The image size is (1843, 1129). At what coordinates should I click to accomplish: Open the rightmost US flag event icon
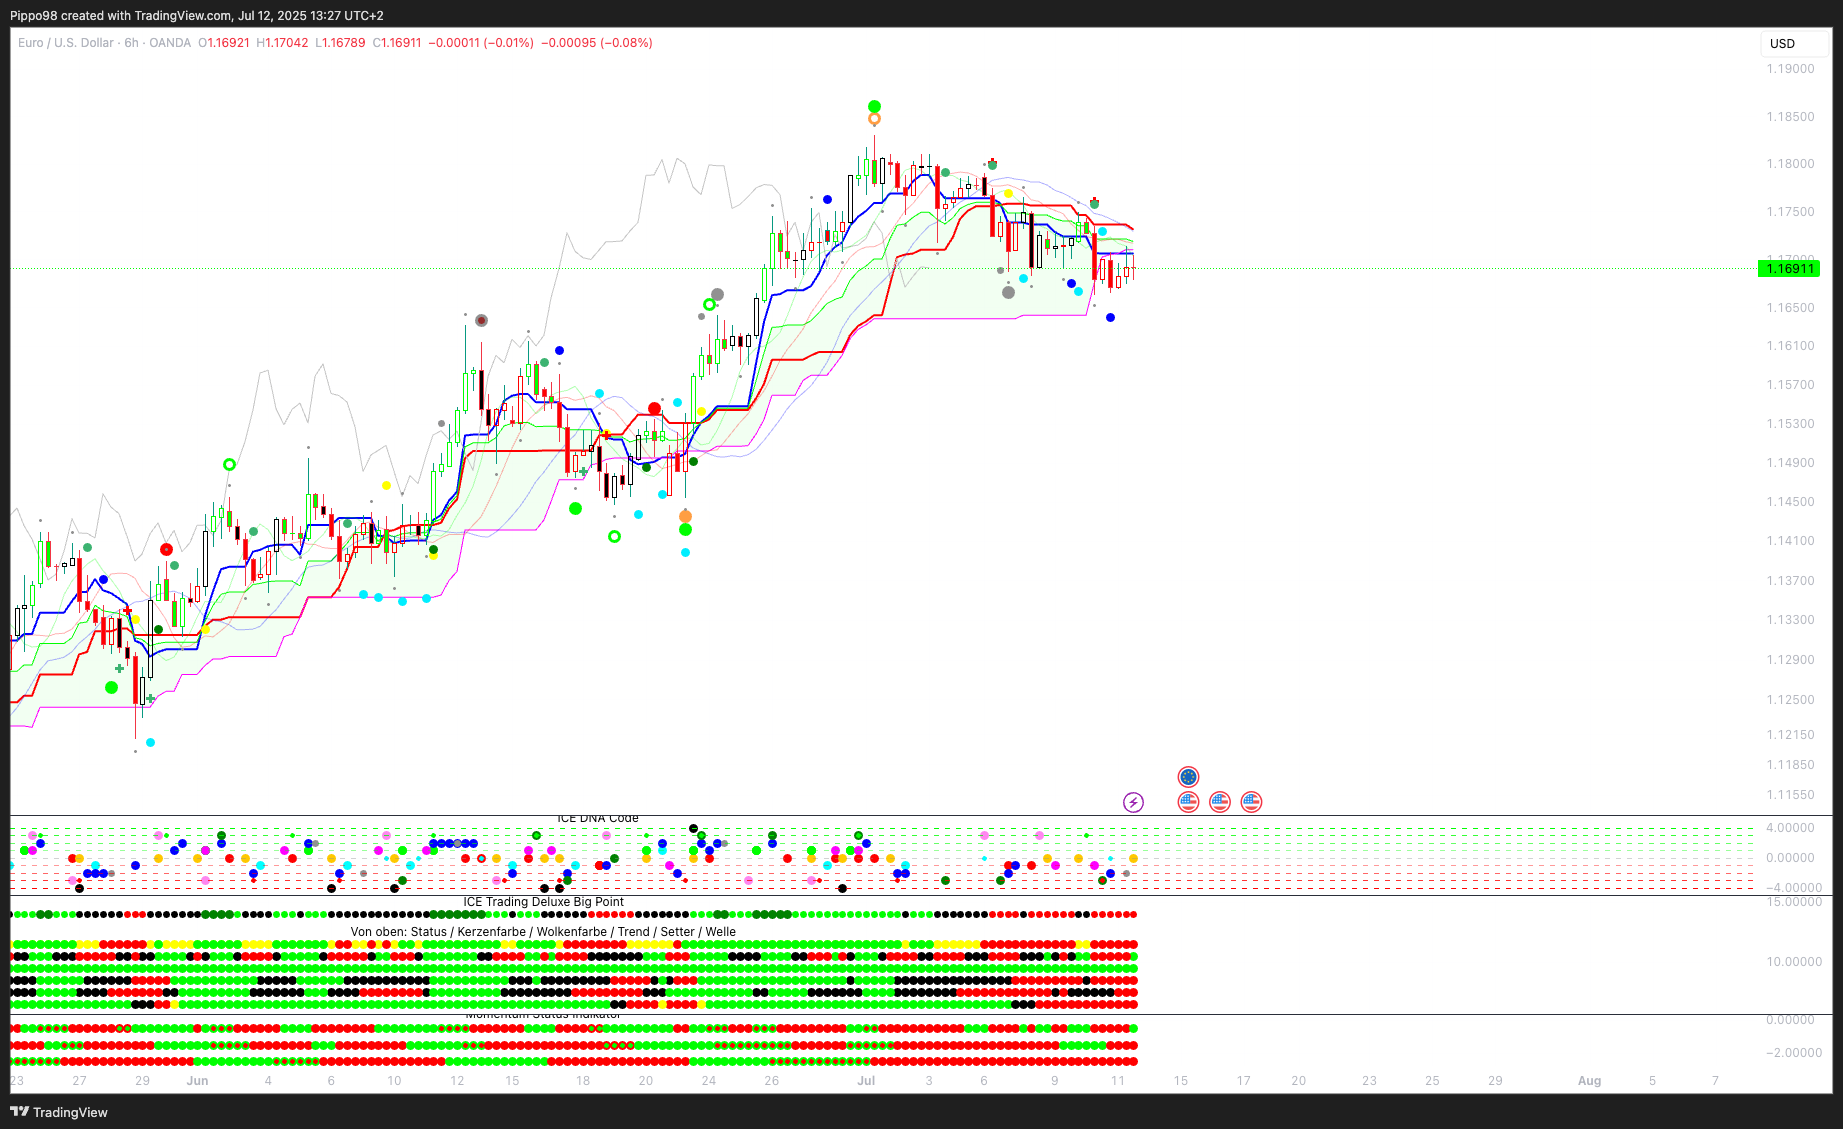(x=1251, y=802)
